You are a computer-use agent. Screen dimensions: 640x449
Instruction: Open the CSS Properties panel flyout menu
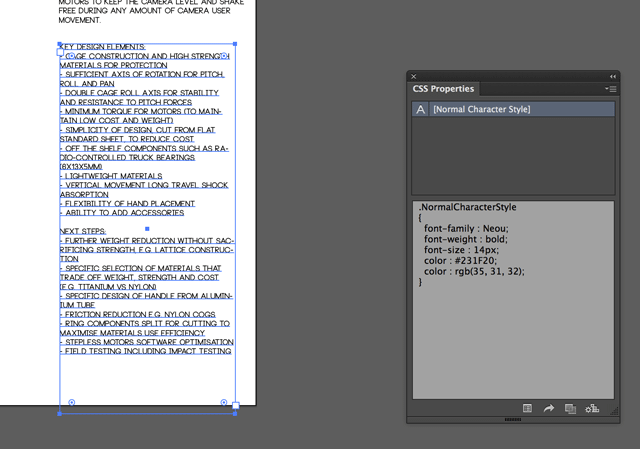[611, 89]
